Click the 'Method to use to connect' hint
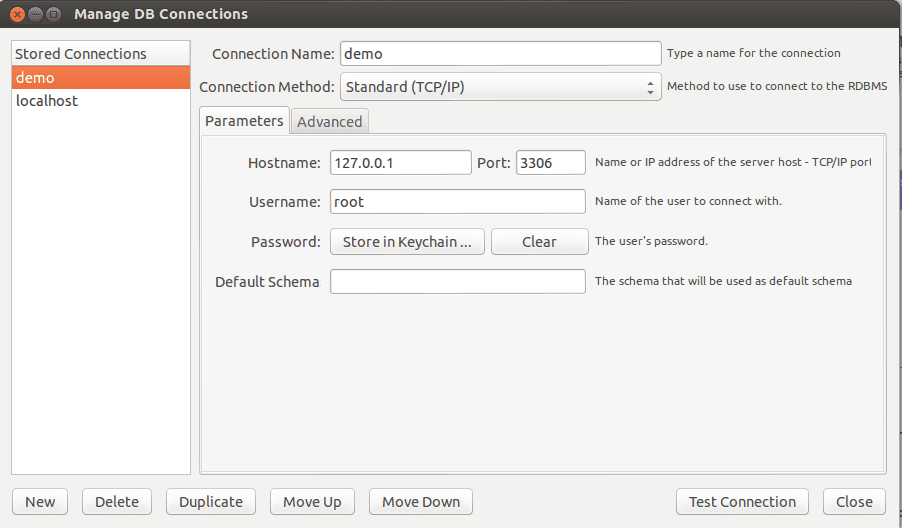902x528 pixels. (777, 86)
